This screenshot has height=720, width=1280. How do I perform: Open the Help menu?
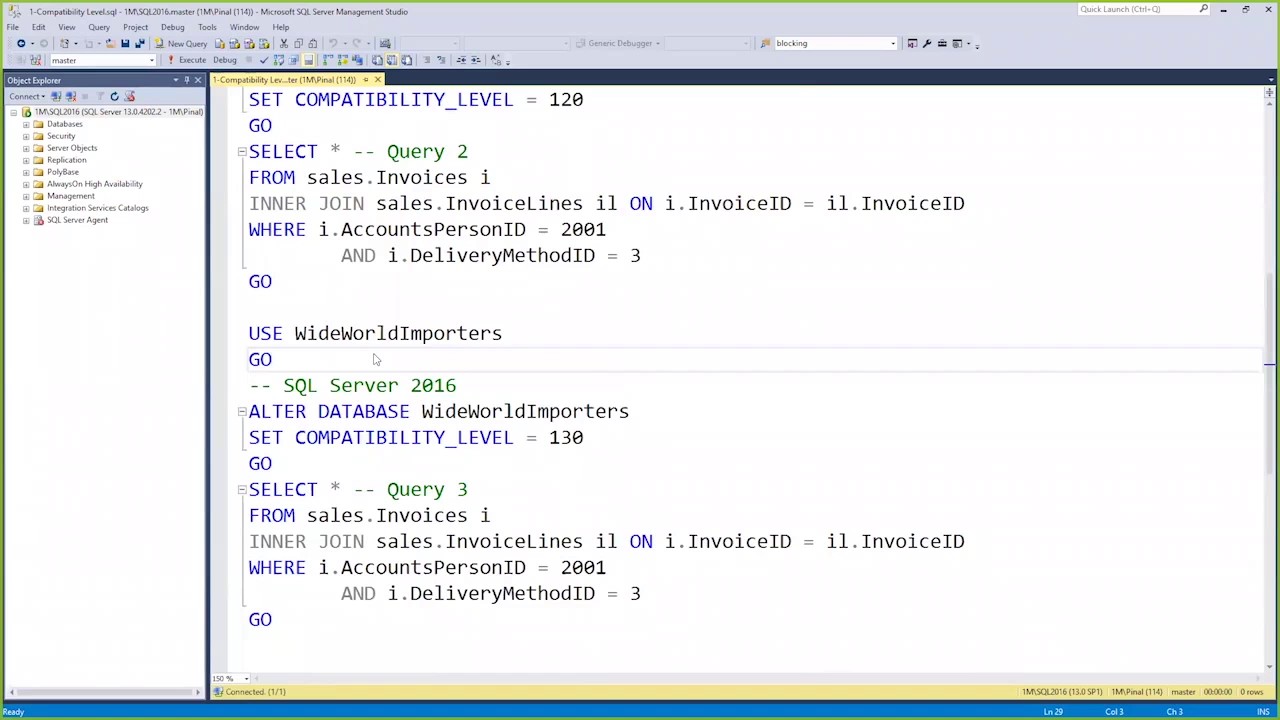coord(281,27)
